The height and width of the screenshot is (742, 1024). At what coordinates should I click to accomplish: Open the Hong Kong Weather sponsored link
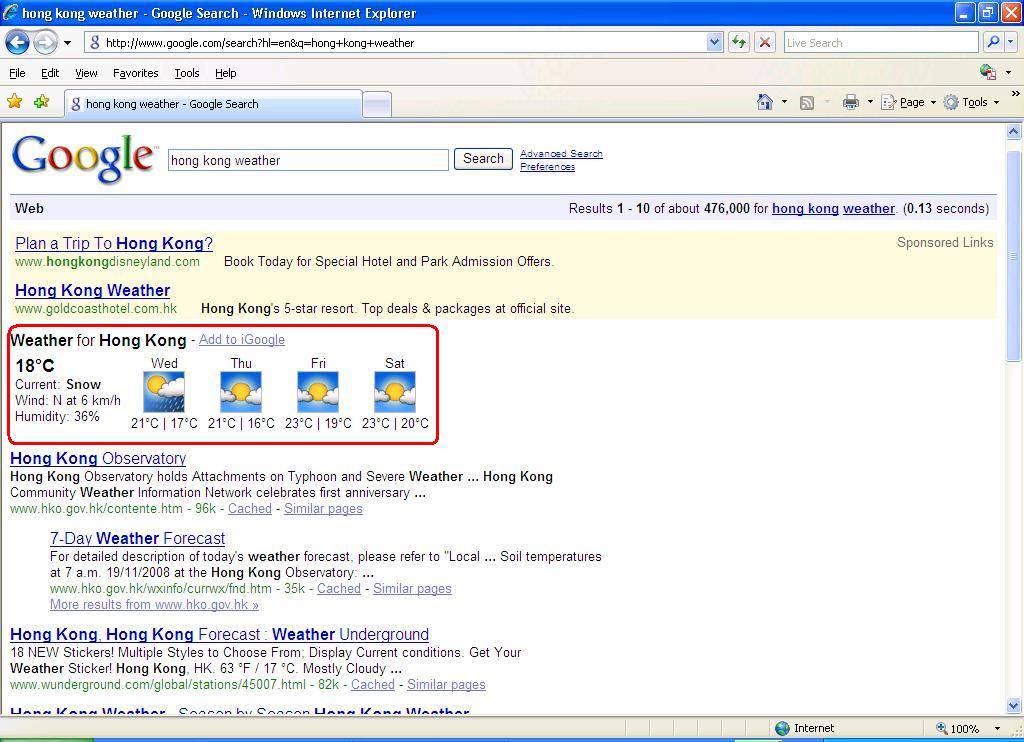92,291
